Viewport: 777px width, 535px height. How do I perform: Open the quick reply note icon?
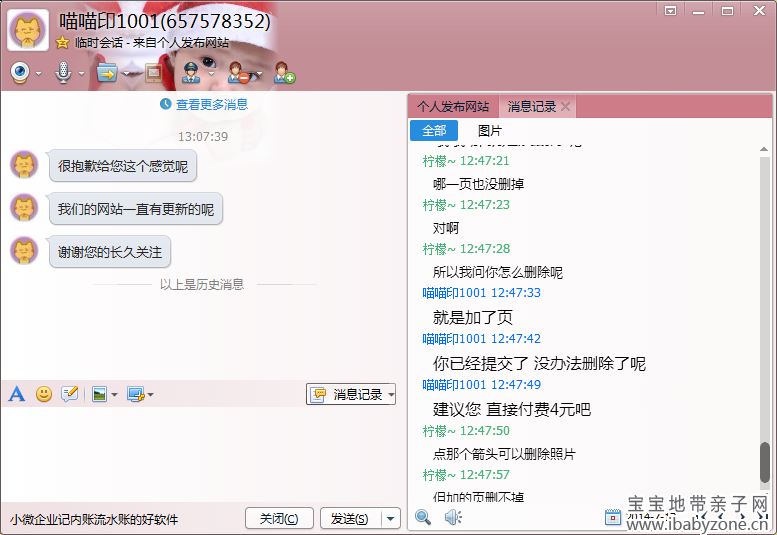click(x=70, y=394)
